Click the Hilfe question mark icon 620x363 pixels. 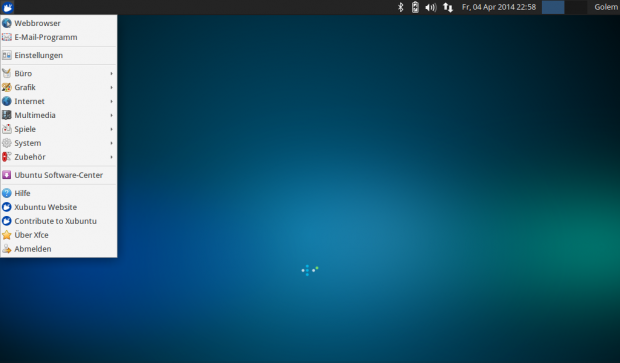tap(7, 193)
